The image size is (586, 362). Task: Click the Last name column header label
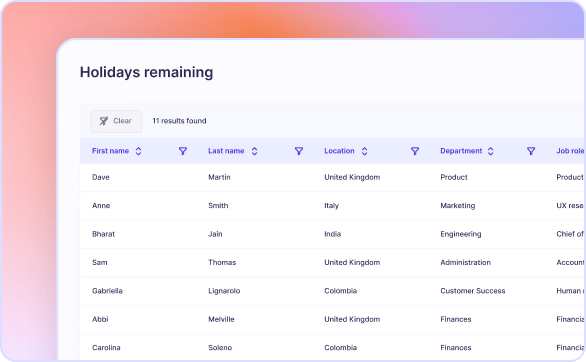[x=226, y=151]
